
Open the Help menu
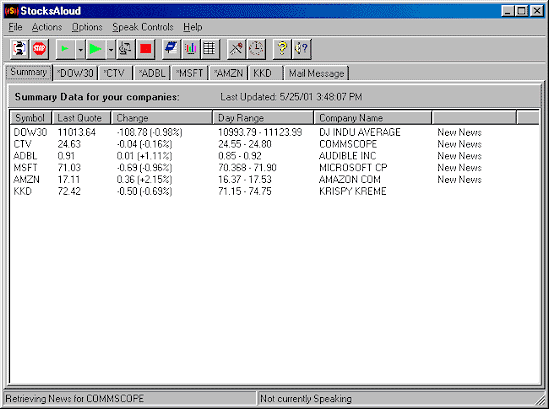[193, 27]
